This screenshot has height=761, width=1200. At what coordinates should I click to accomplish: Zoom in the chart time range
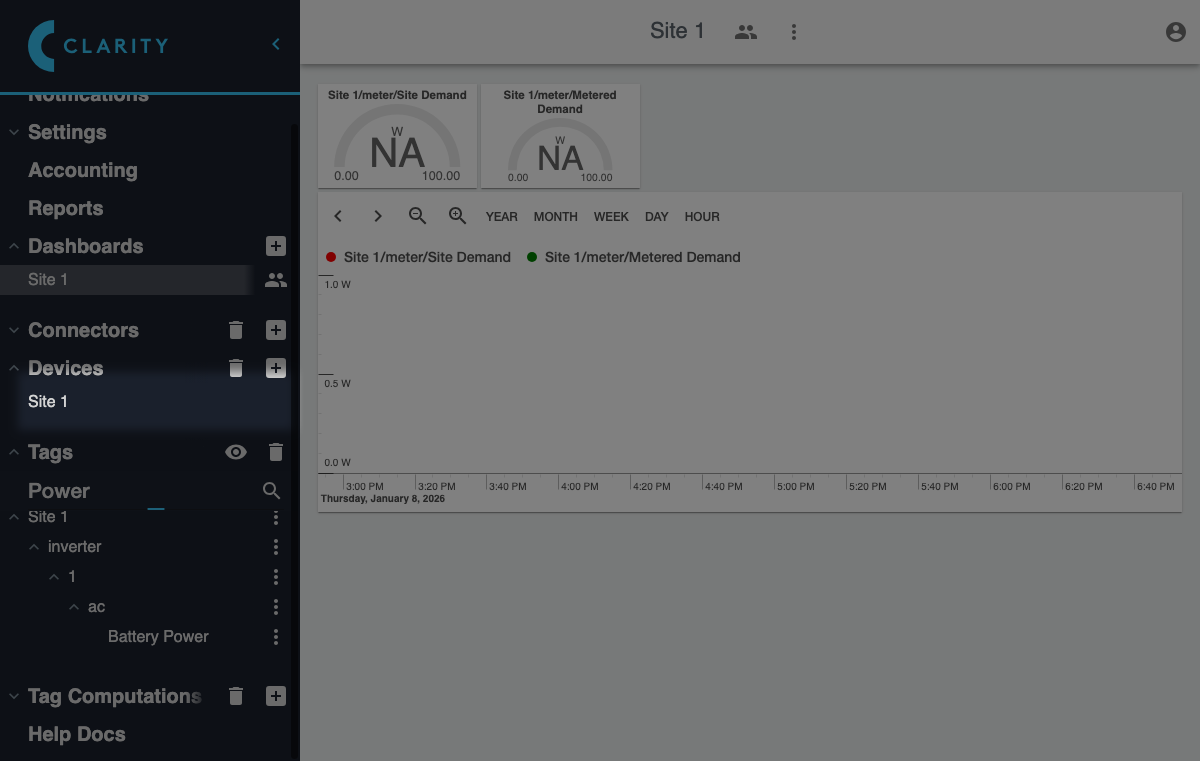(x=457, y=216)
